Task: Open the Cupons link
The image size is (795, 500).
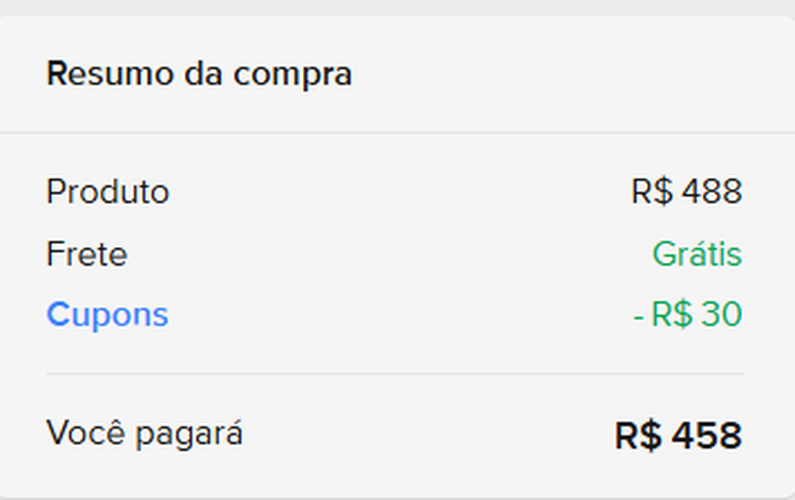Action: click(x=107, y=315)
